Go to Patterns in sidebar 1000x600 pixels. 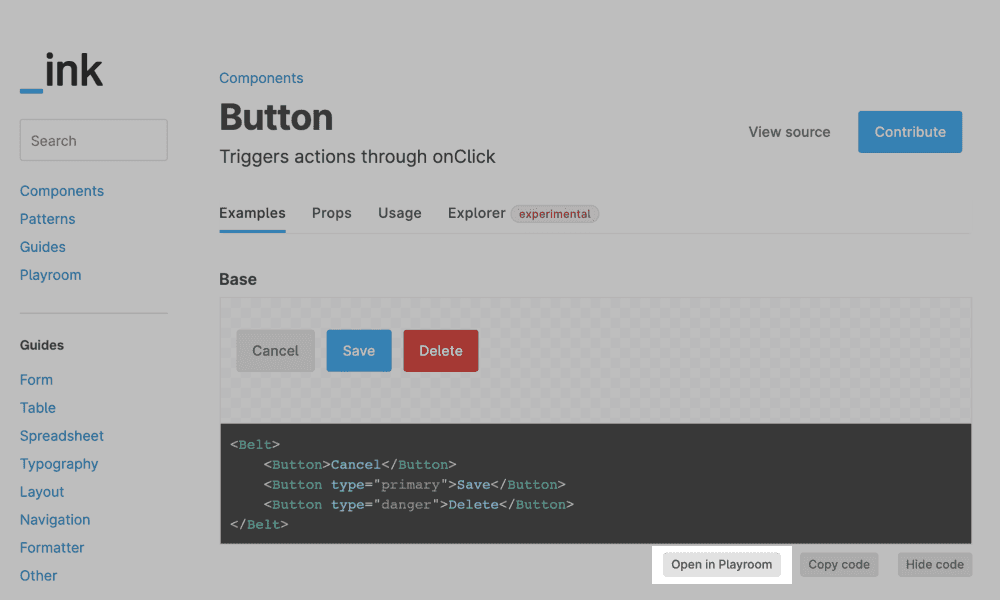[x=48, y=219]
